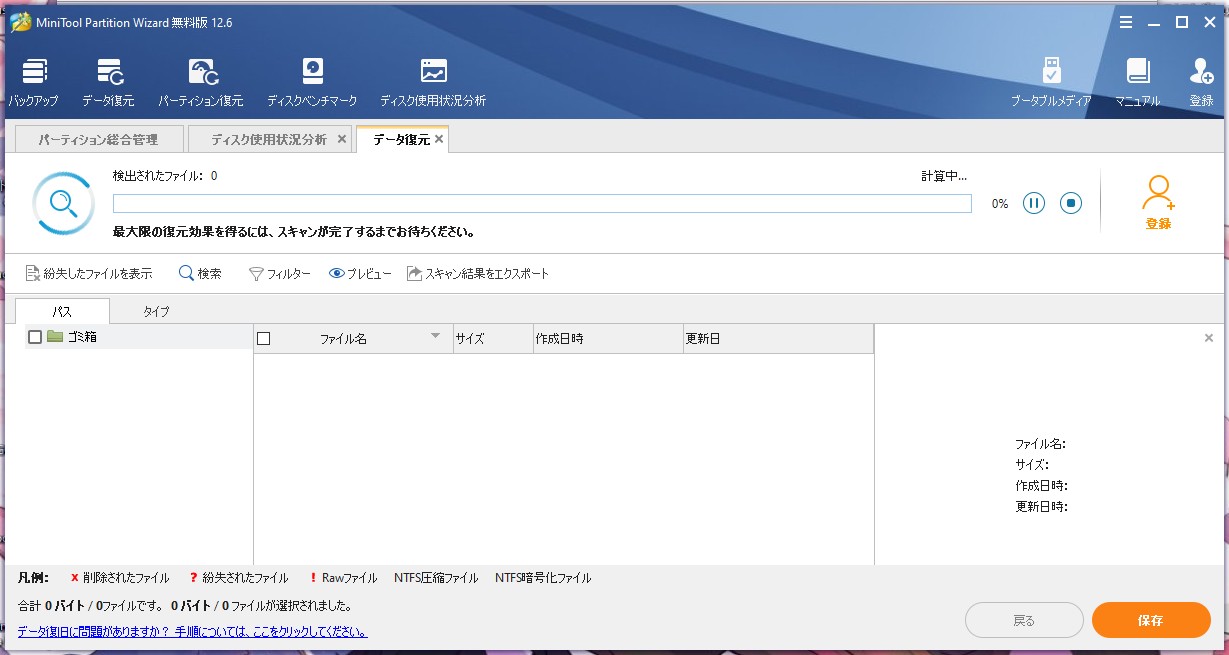
Task: Open the データ復旧 help link at bottom
Action: click(192, 632)
